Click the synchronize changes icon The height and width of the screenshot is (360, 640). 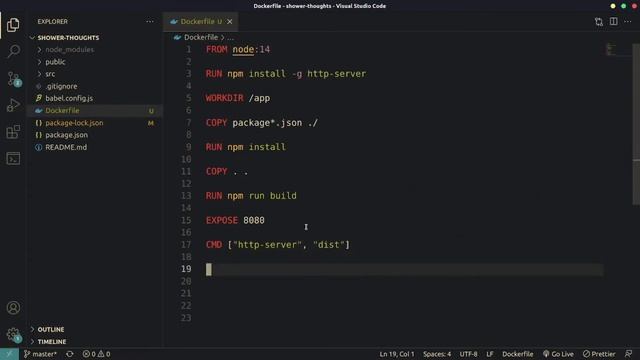(x=70, y=354)
